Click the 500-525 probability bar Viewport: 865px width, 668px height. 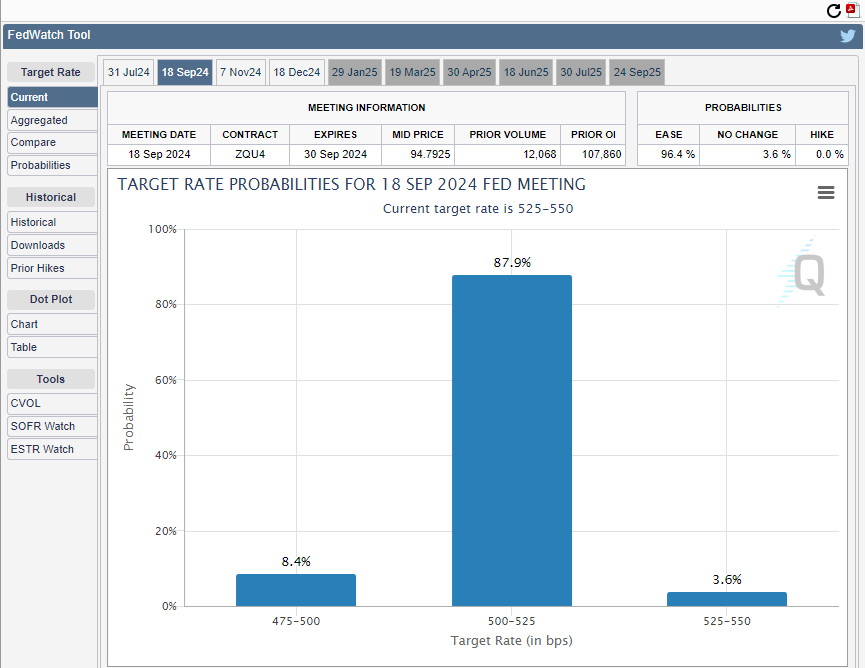coord(511,440)
